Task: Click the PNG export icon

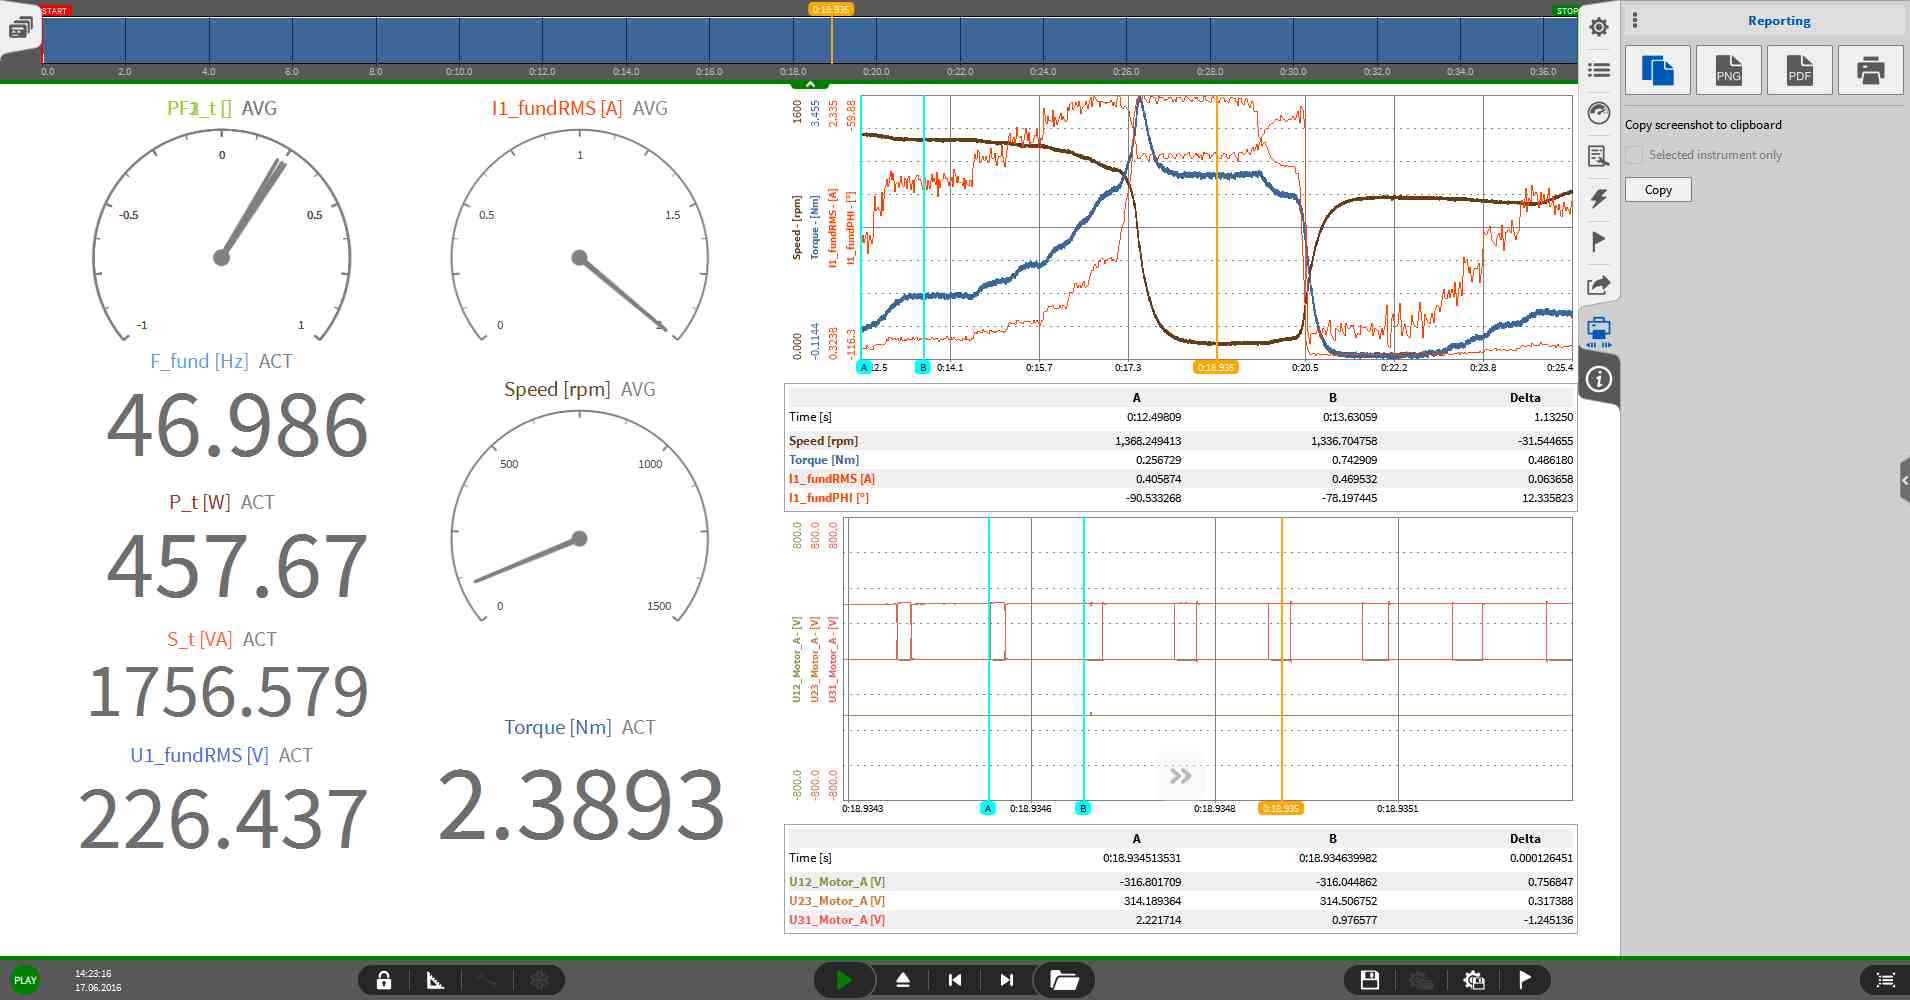Action: point(1728,70)
